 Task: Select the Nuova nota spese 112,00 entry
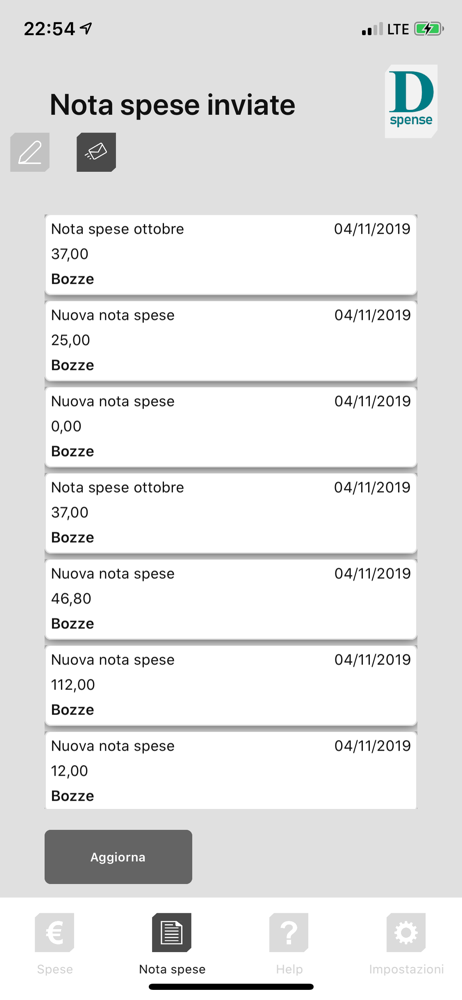tap(230, 685)
